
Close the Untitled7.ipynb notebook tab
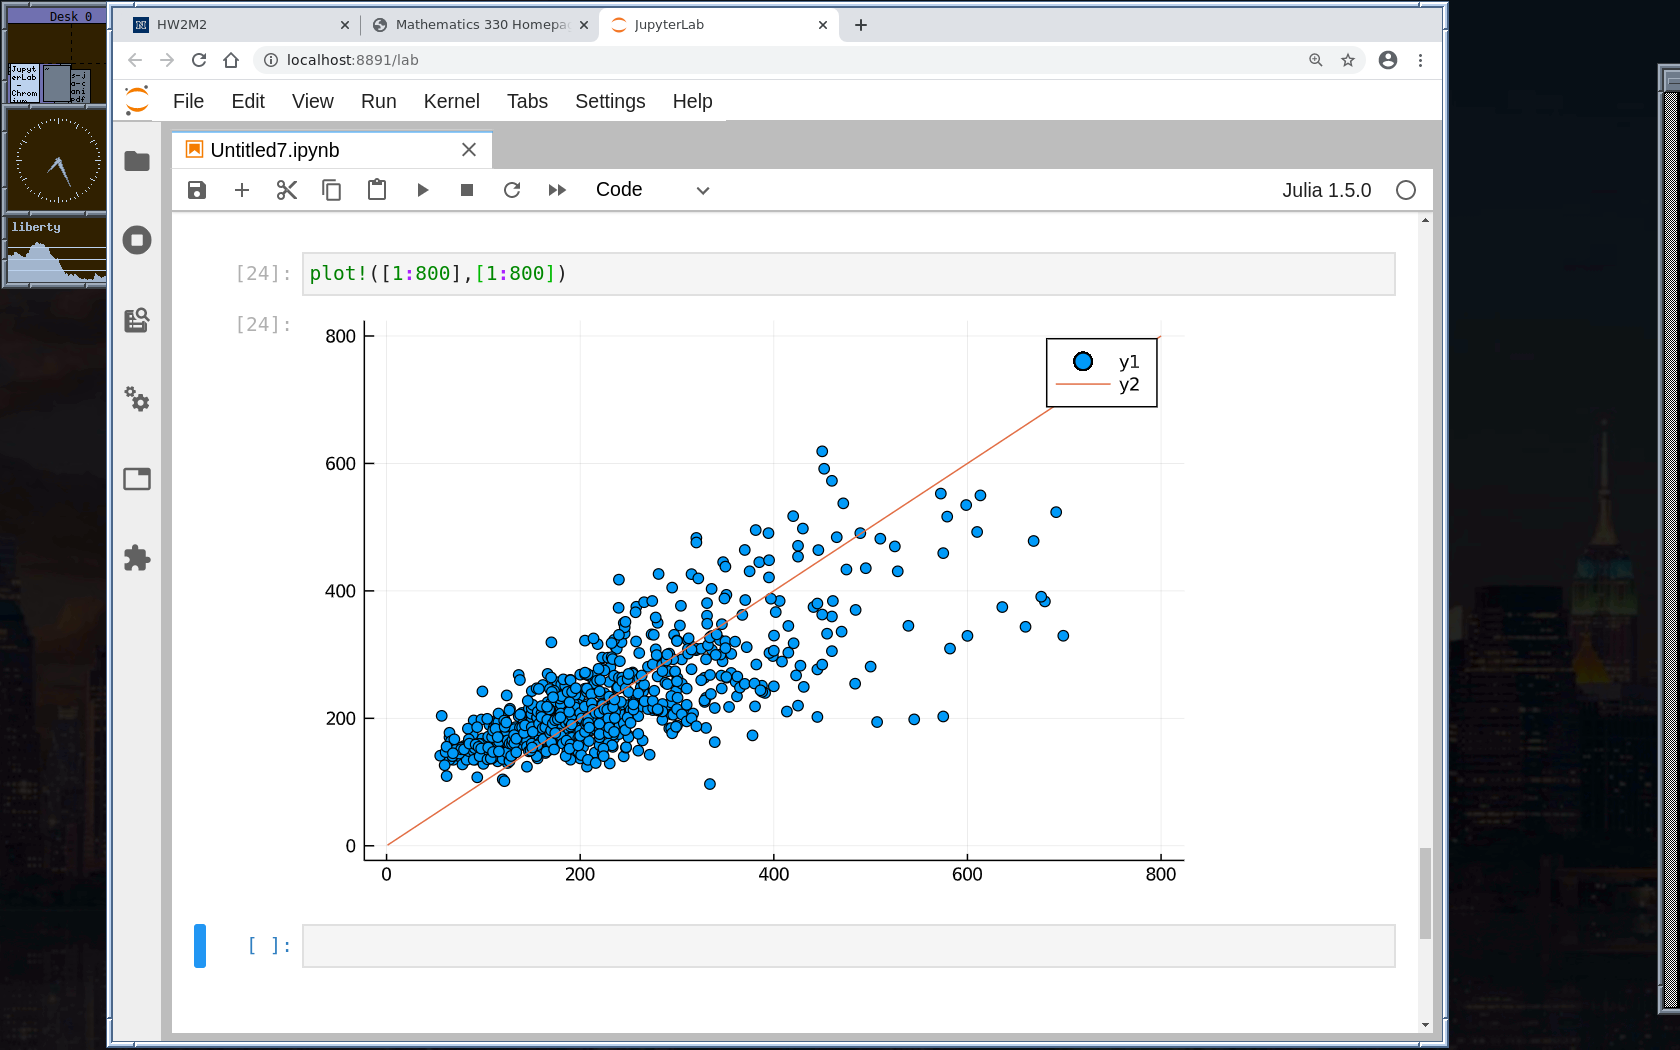(469, 150)
